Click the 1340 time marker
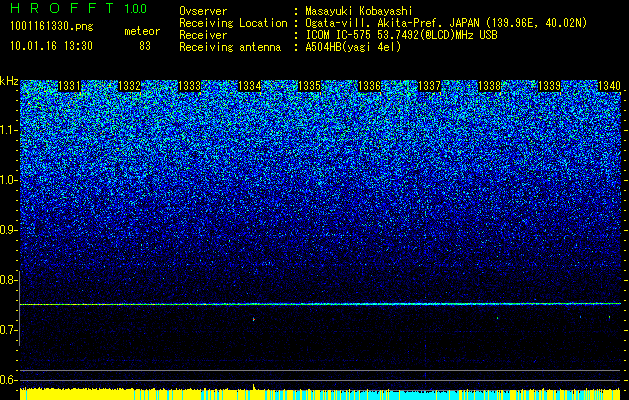Image resolution: width=629 pixels, height=400 pixels. [609, 86]
